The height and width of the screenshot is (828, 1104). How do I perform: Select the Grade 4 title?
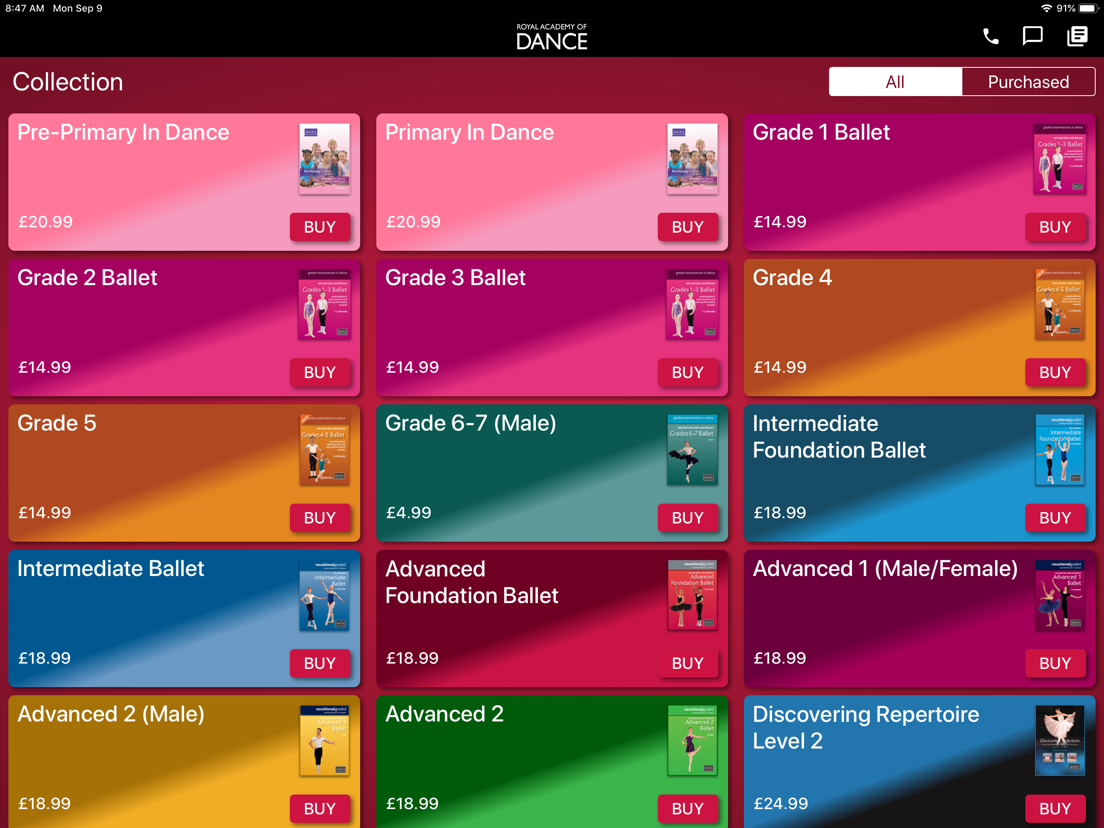pyautogui.click(x=792, y=277)
